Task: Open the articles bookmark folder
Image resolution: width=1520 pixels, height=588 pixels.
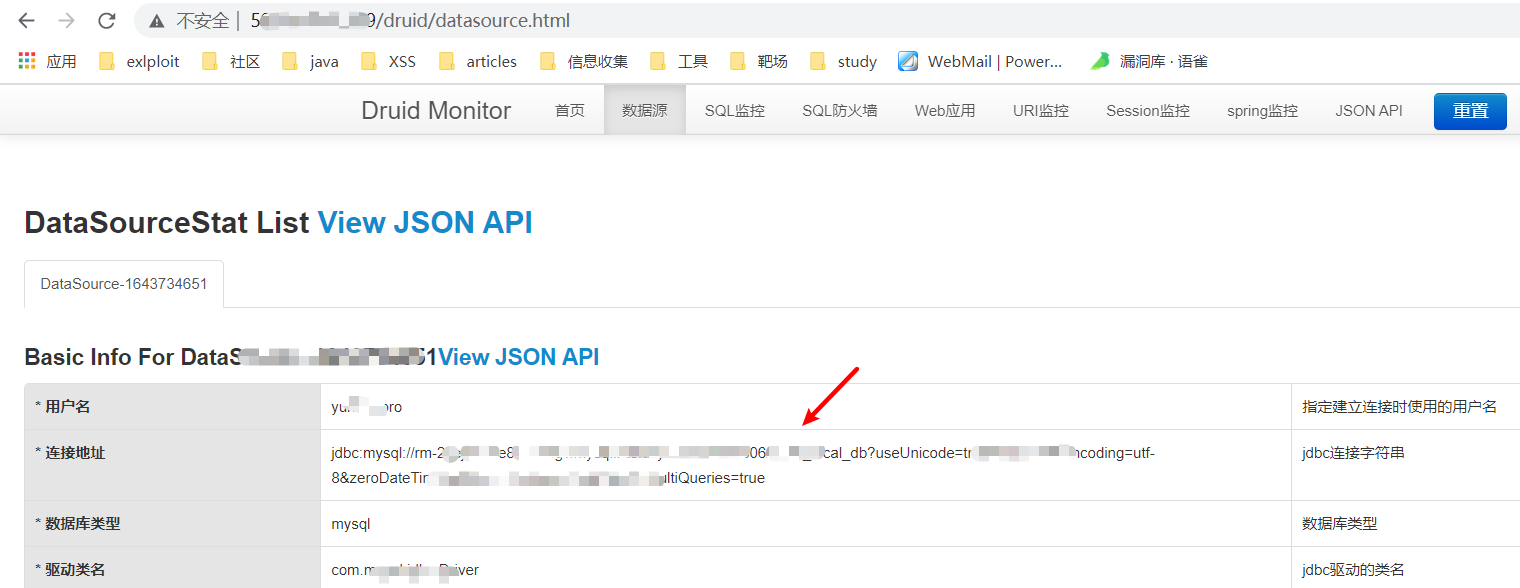Action: (479, 61)
